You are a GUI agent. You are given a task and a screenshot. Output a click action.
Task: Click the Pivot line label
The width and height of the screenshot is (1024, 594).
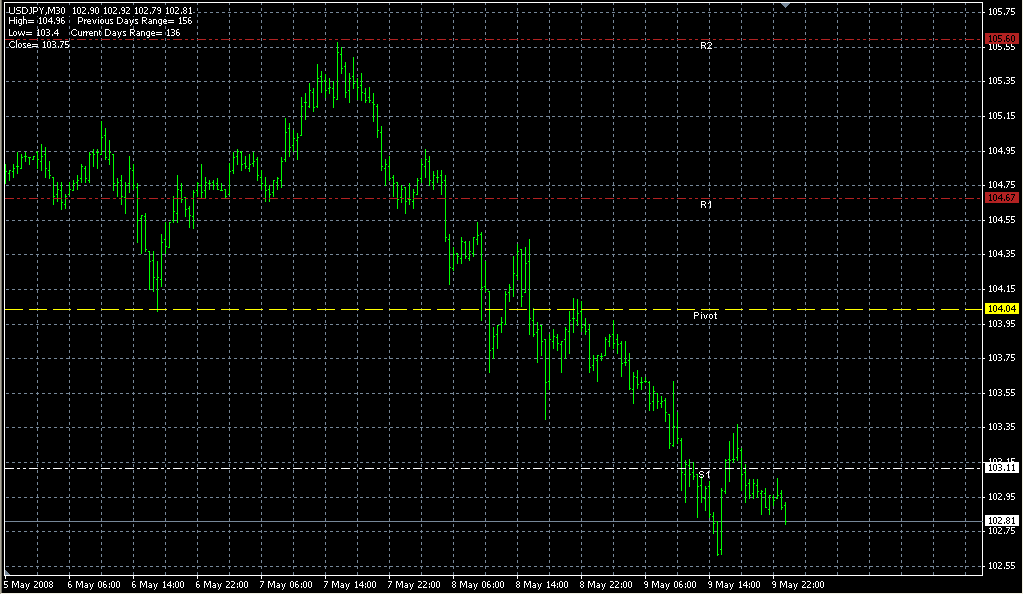tap(705, 315)
